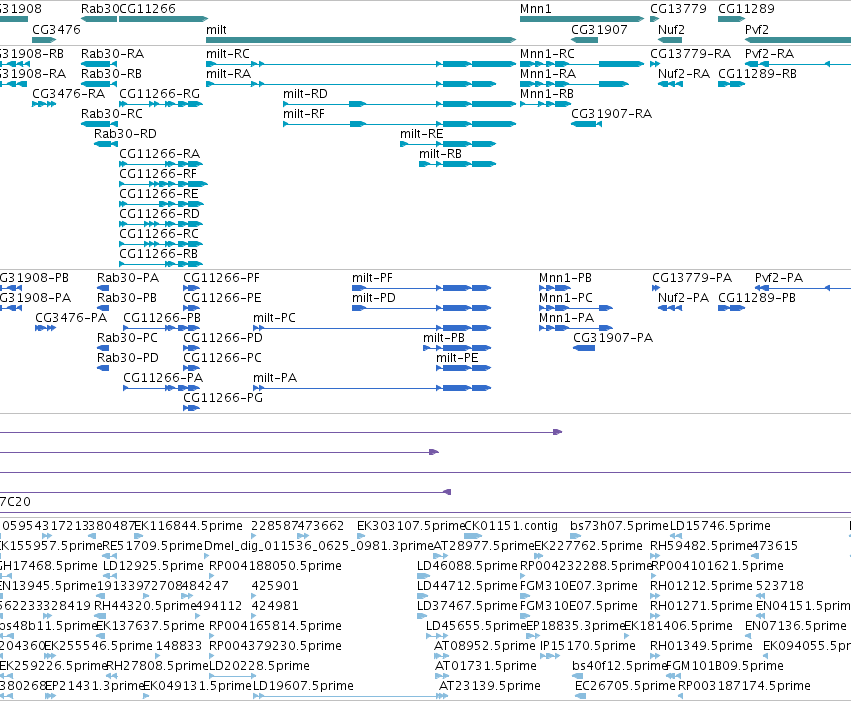Select the milt gene bar
Image resolution: width=851 pixels, height=701 pixels.
(361, 40)
